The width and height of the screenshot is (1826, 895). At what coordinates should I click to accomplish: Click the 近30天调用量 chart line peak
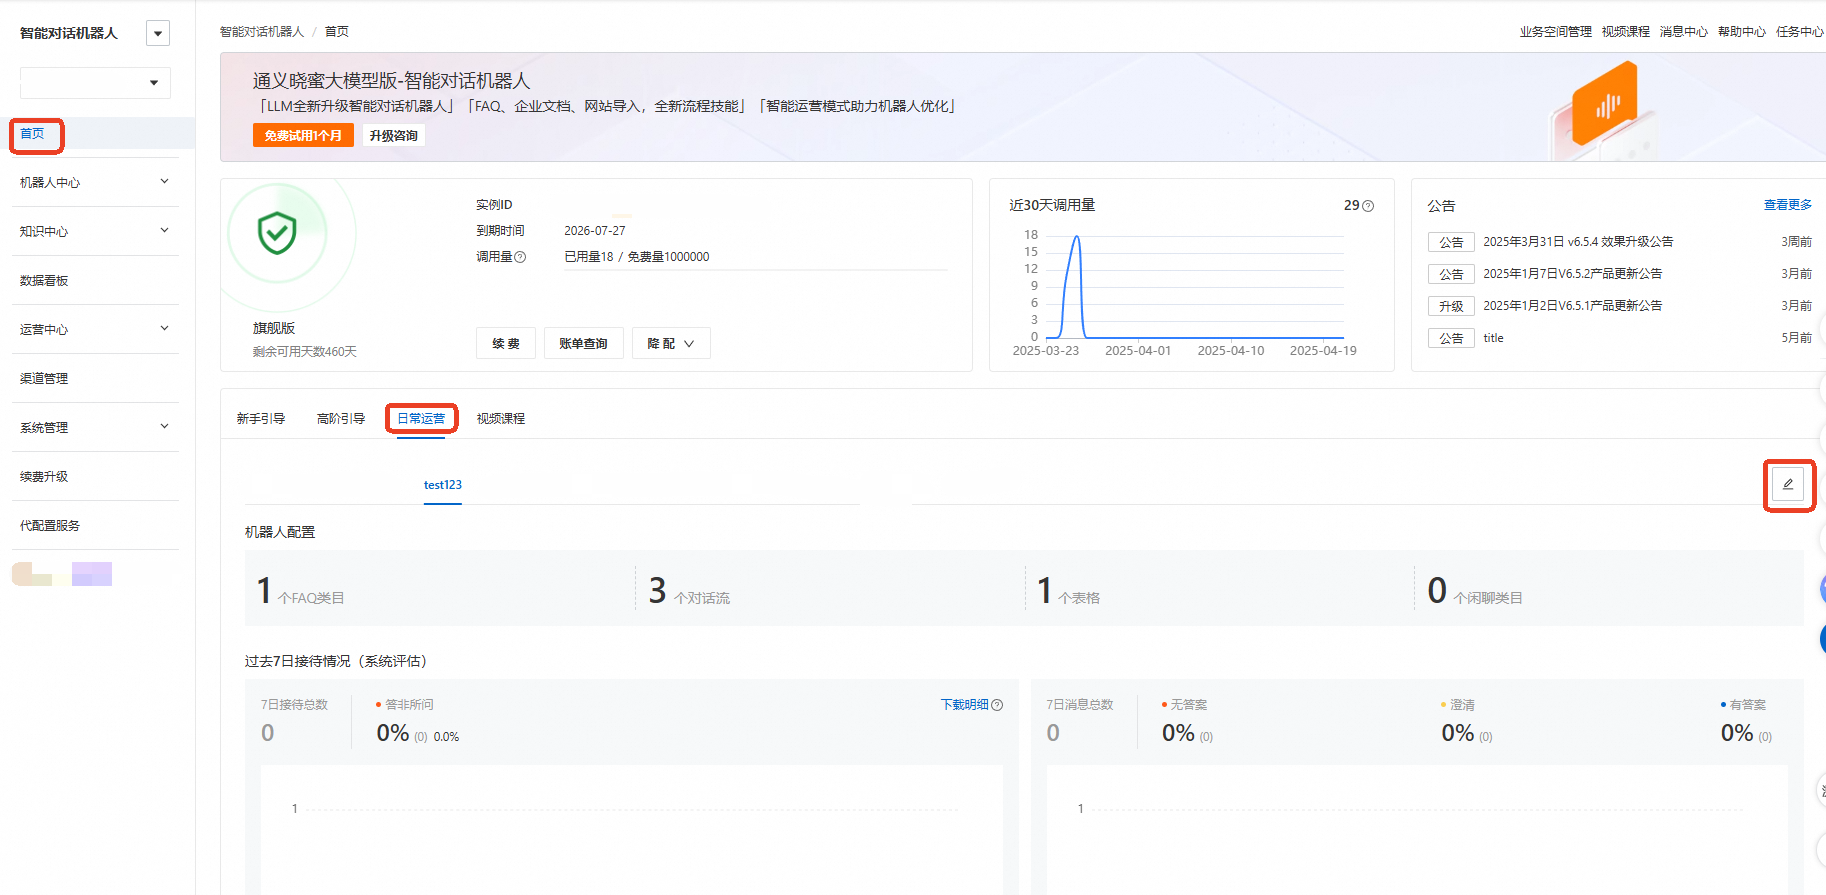(x=1077, y=237)
